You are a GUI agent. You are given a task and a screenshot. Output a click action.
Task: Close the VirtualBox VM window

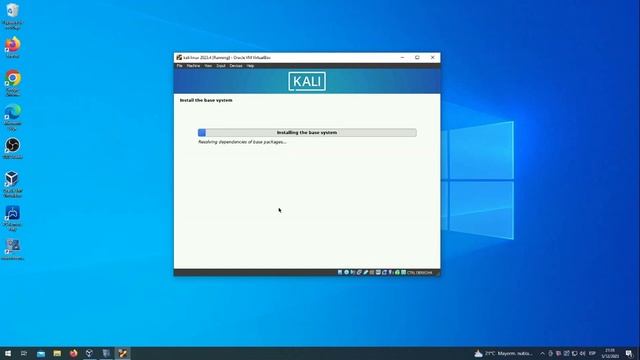(x=433, y=58)
